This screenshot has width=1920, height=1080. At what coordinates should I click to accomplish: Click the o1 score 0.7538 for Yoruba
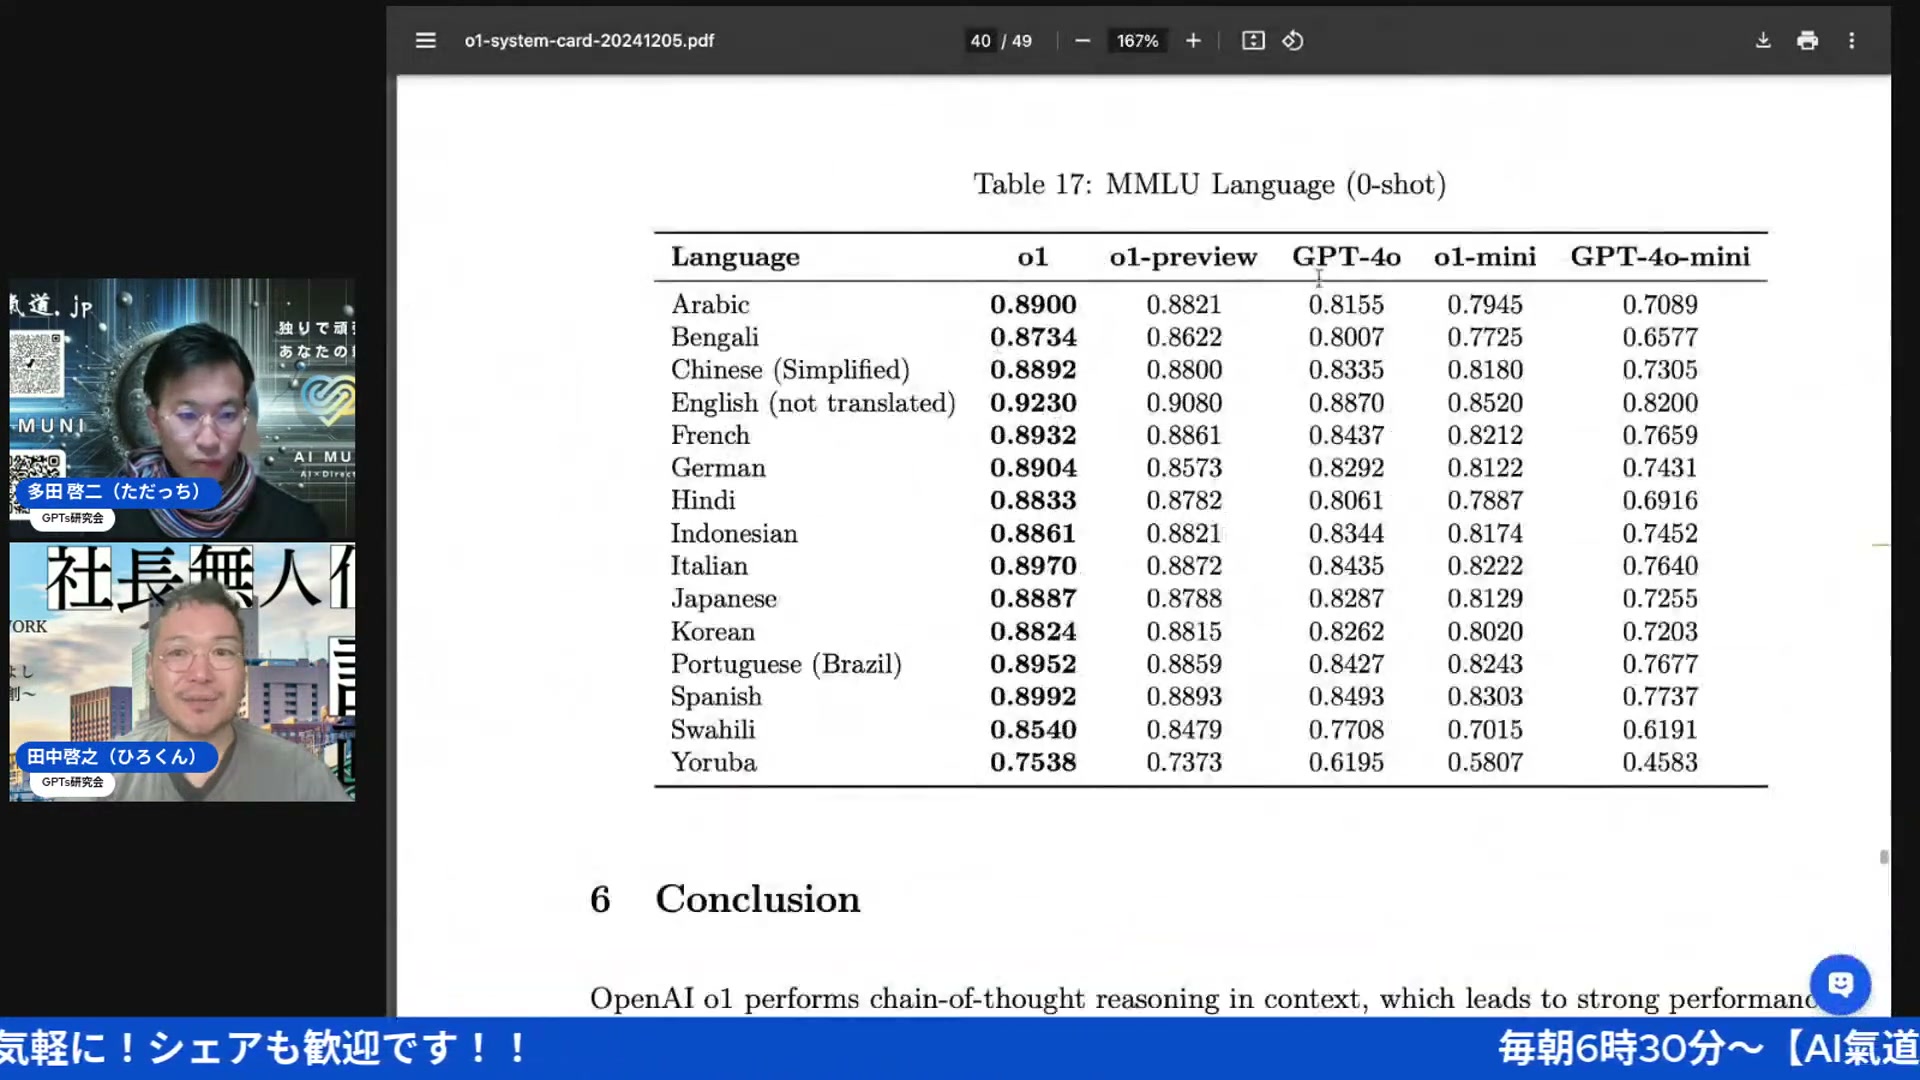point(1033,762)
